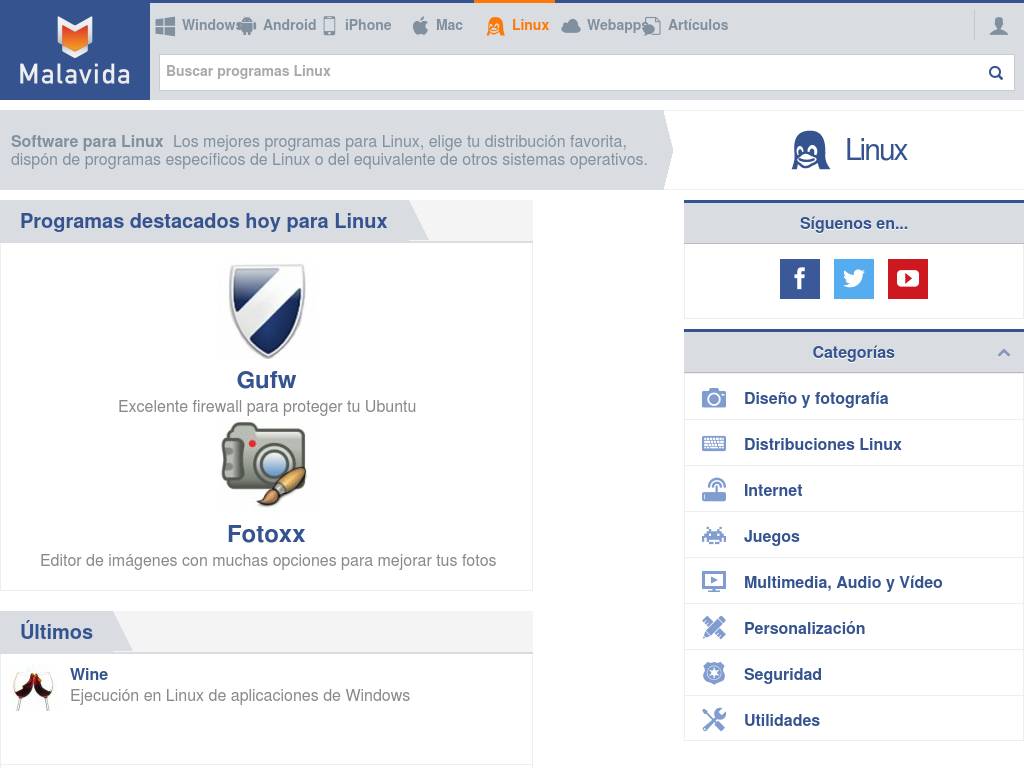Viewport: 1024px width, 768px height.
Task: Click the pencil-ruler icon for Personalización
Action: point(714,628)
